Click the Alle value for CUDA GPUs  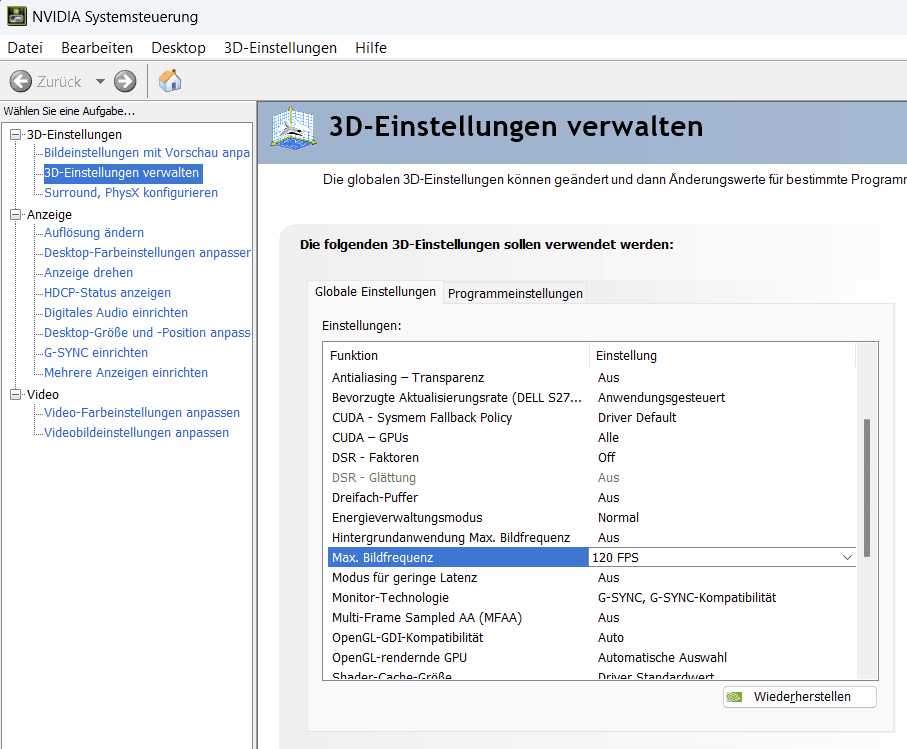(609, 438)
